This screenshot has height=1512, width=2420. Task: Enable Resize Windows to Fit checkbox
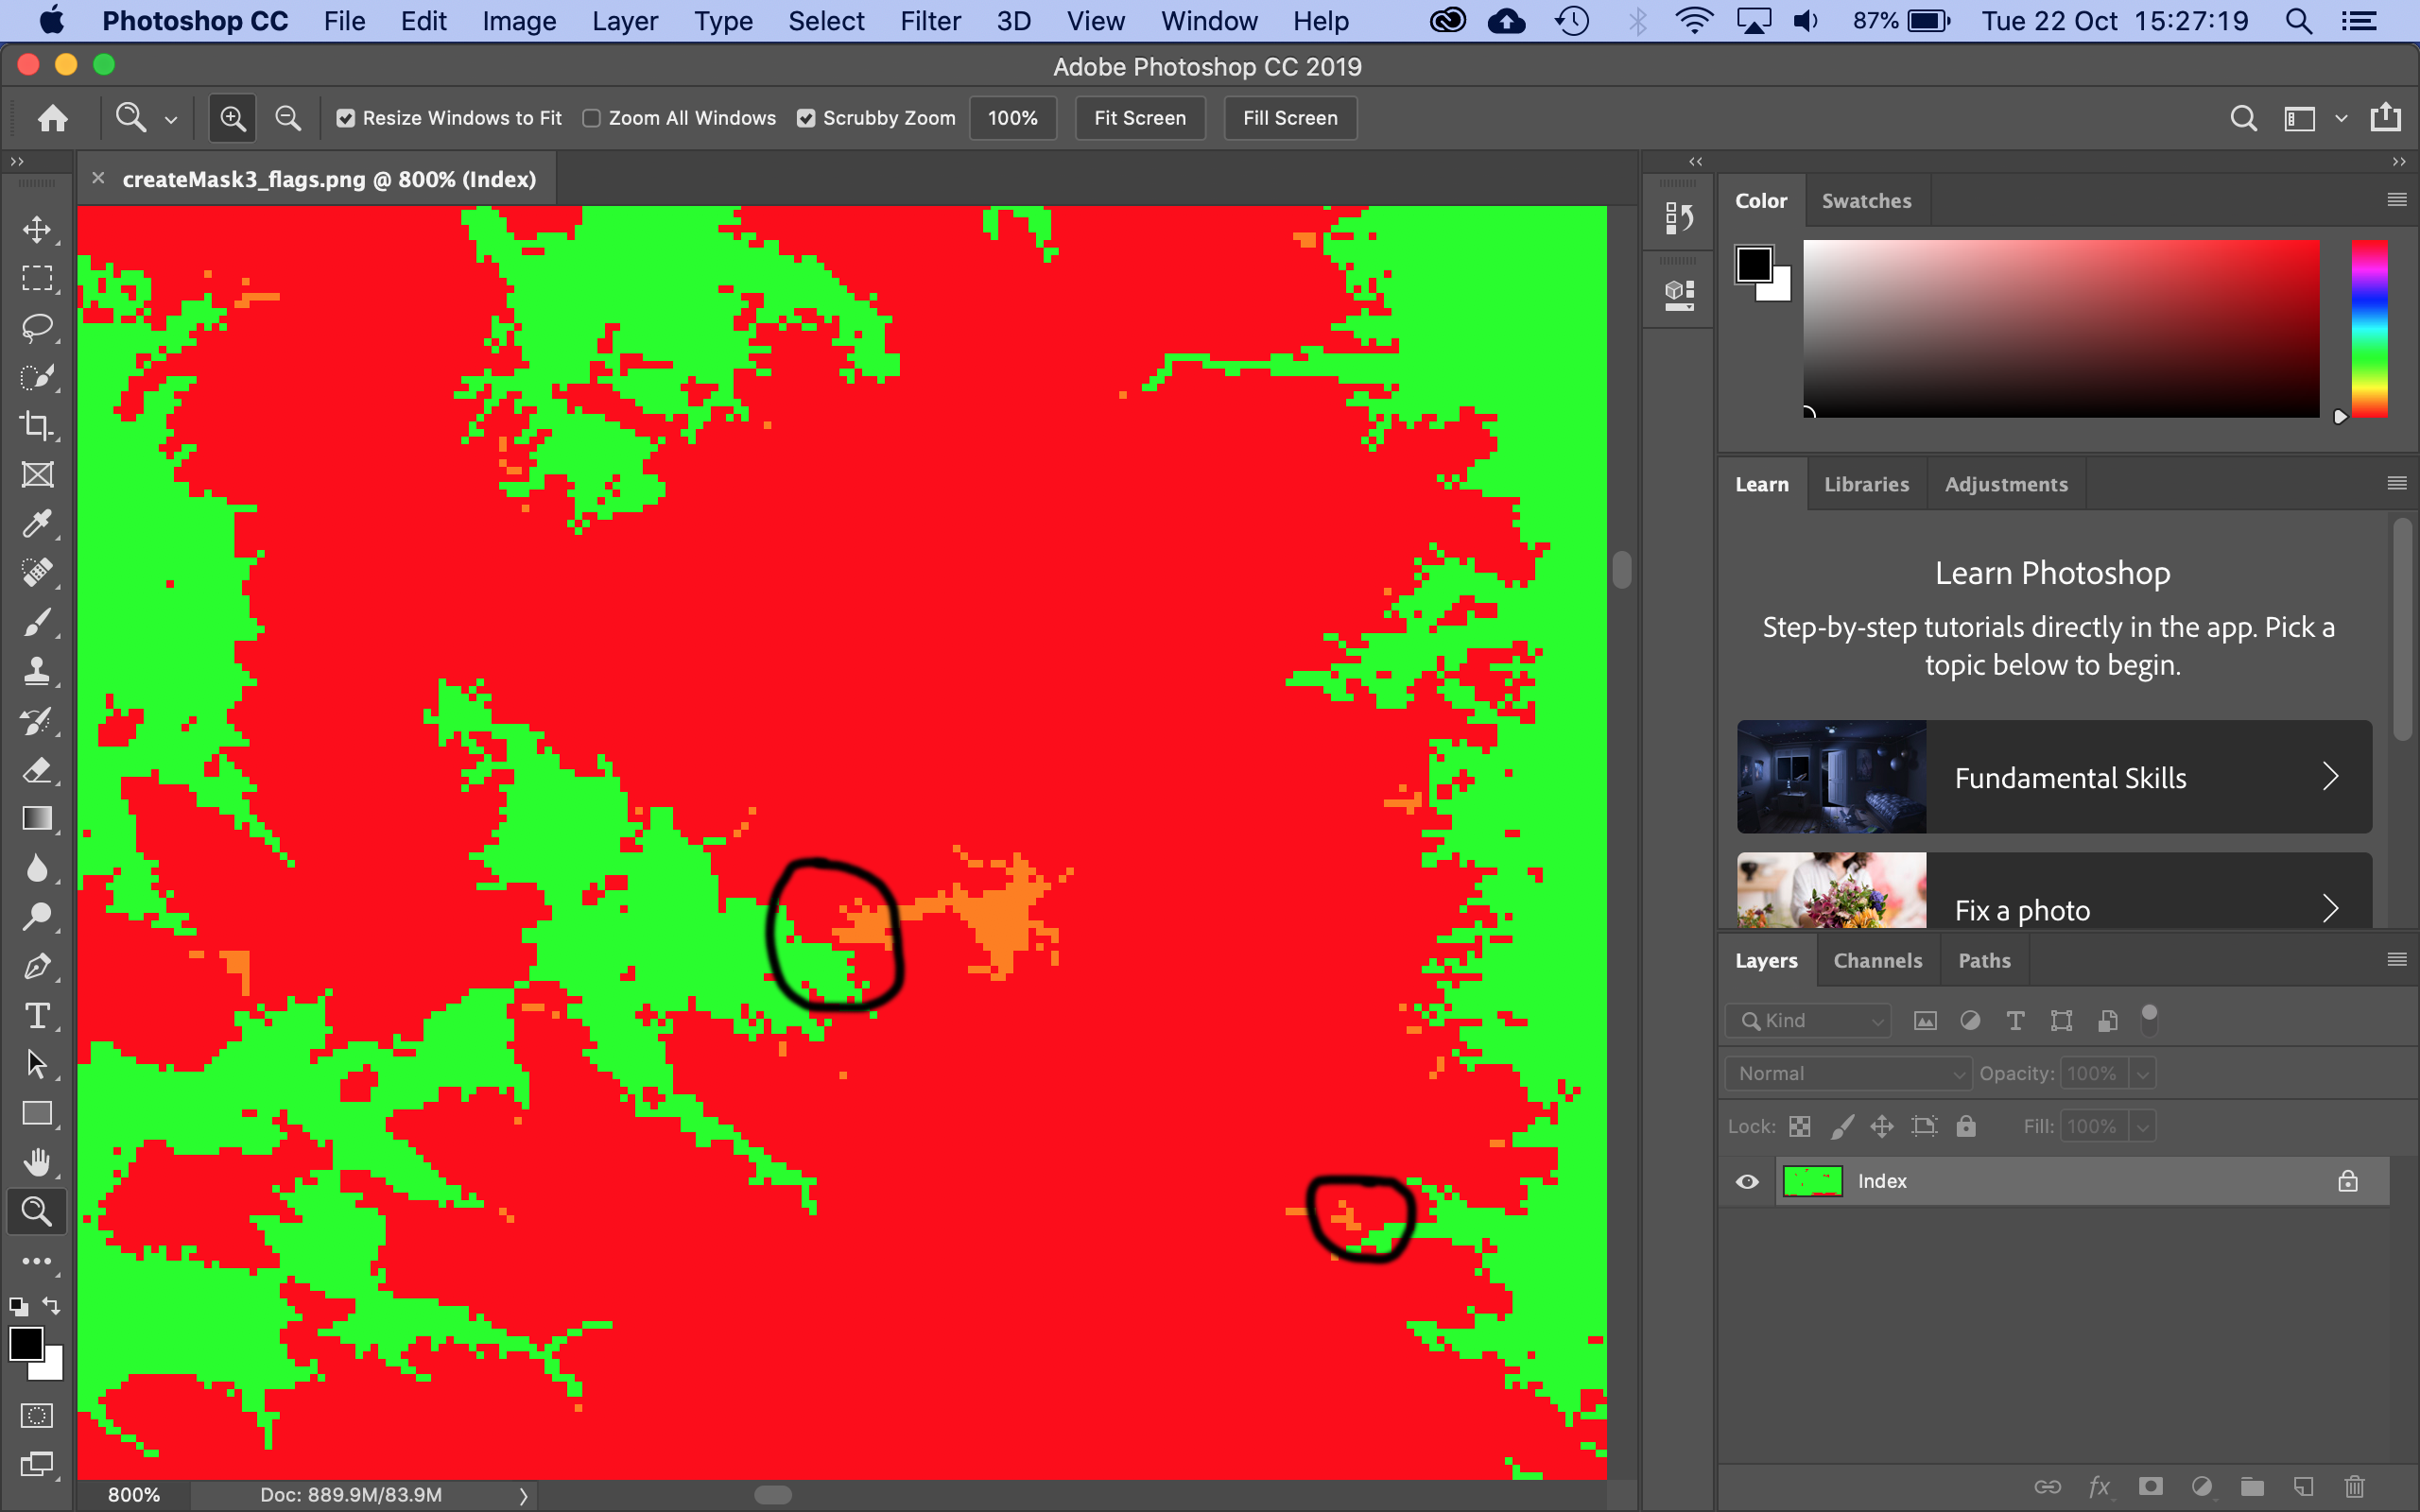coord(343,117)
